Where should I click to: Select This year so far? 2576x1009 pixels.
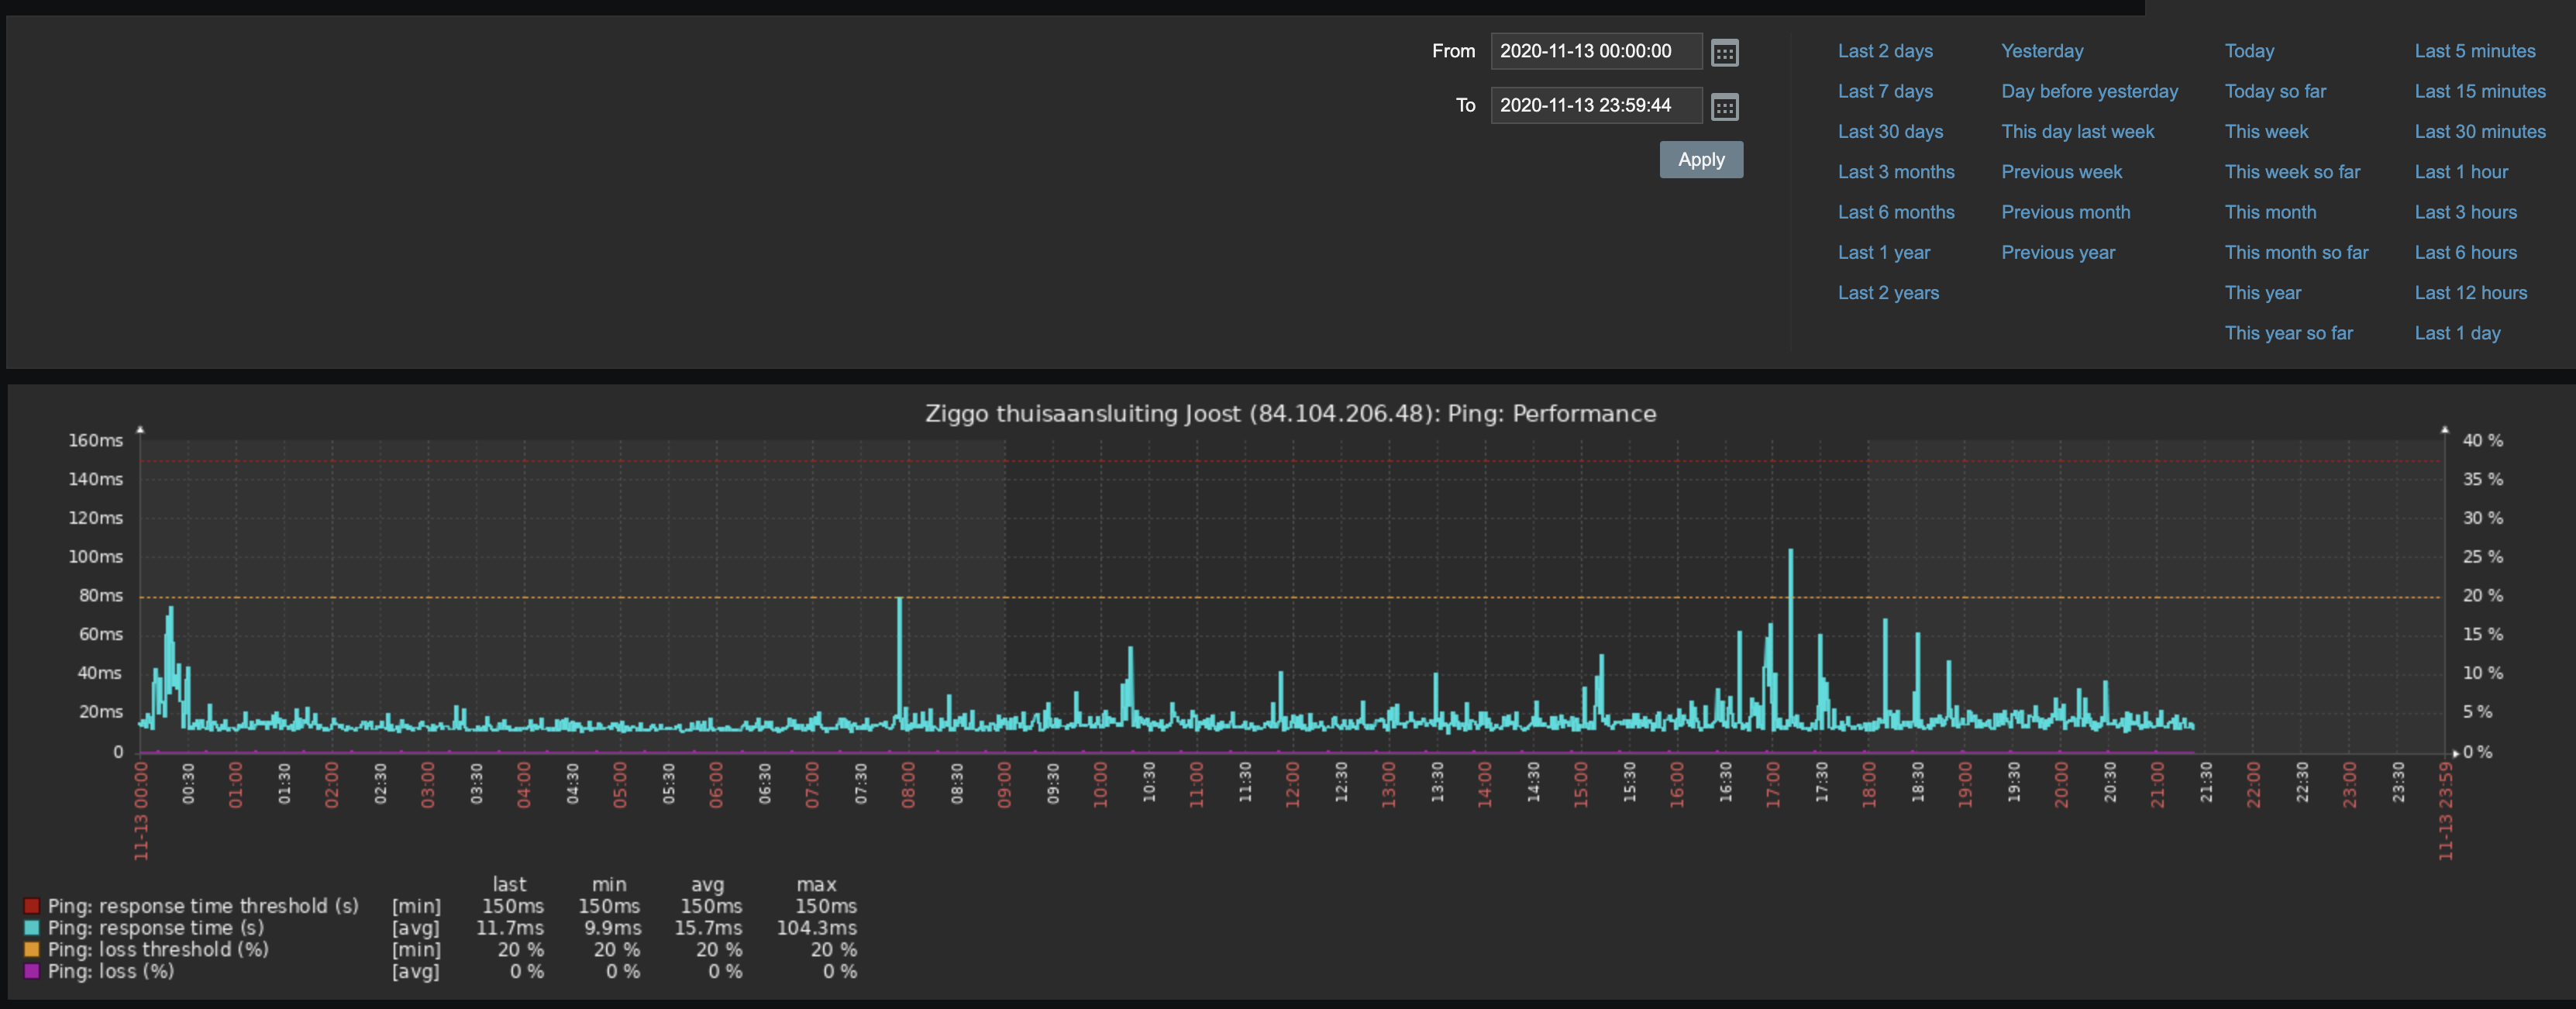[2288, 333]
